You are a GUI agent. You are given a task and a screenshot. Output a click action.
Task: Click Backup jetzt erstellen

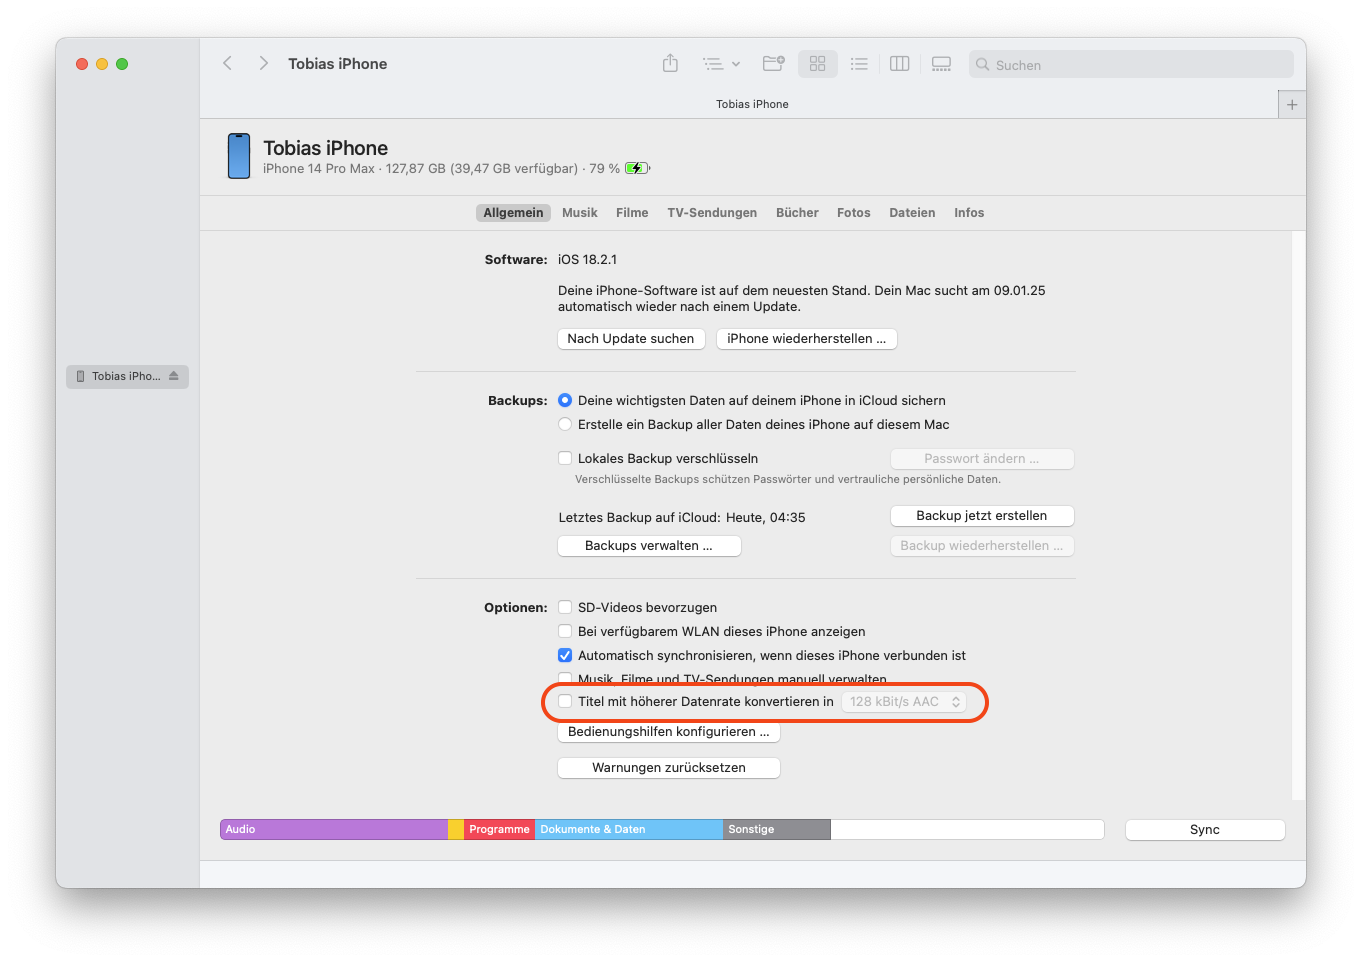pos(982,516)
